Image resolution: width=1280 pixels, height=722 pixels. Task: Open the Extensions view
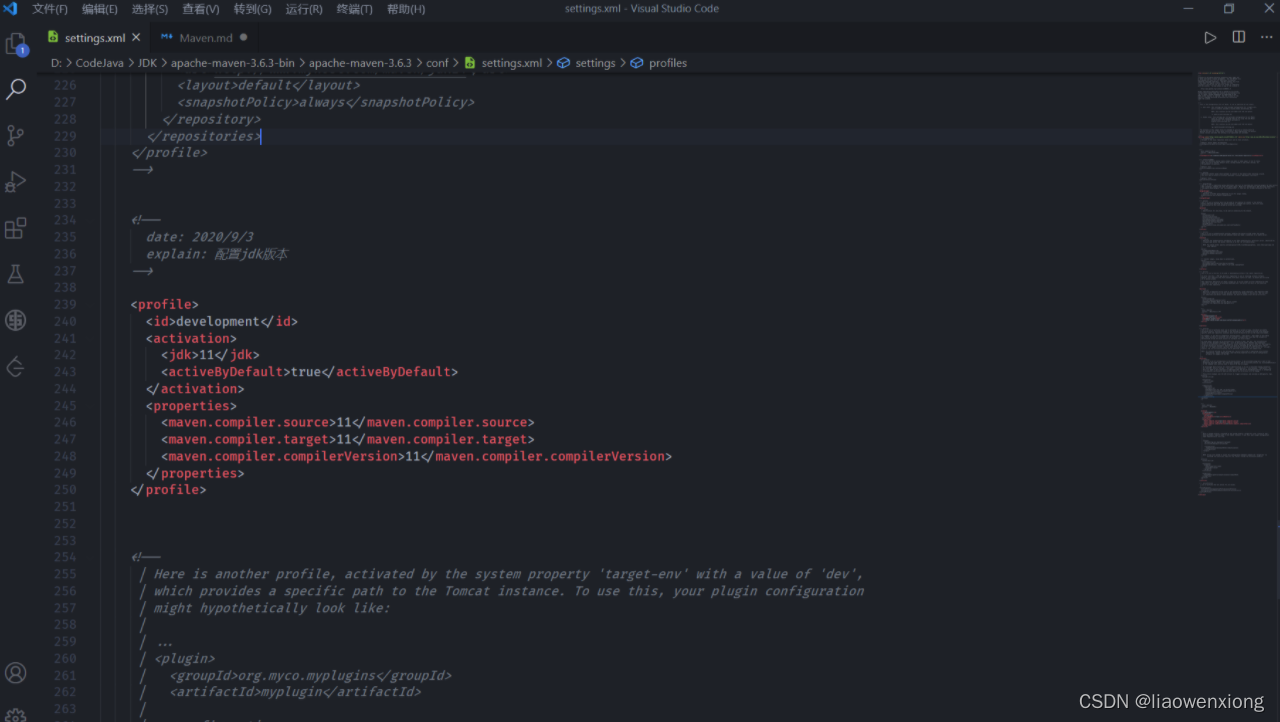[x=16, y=228]
